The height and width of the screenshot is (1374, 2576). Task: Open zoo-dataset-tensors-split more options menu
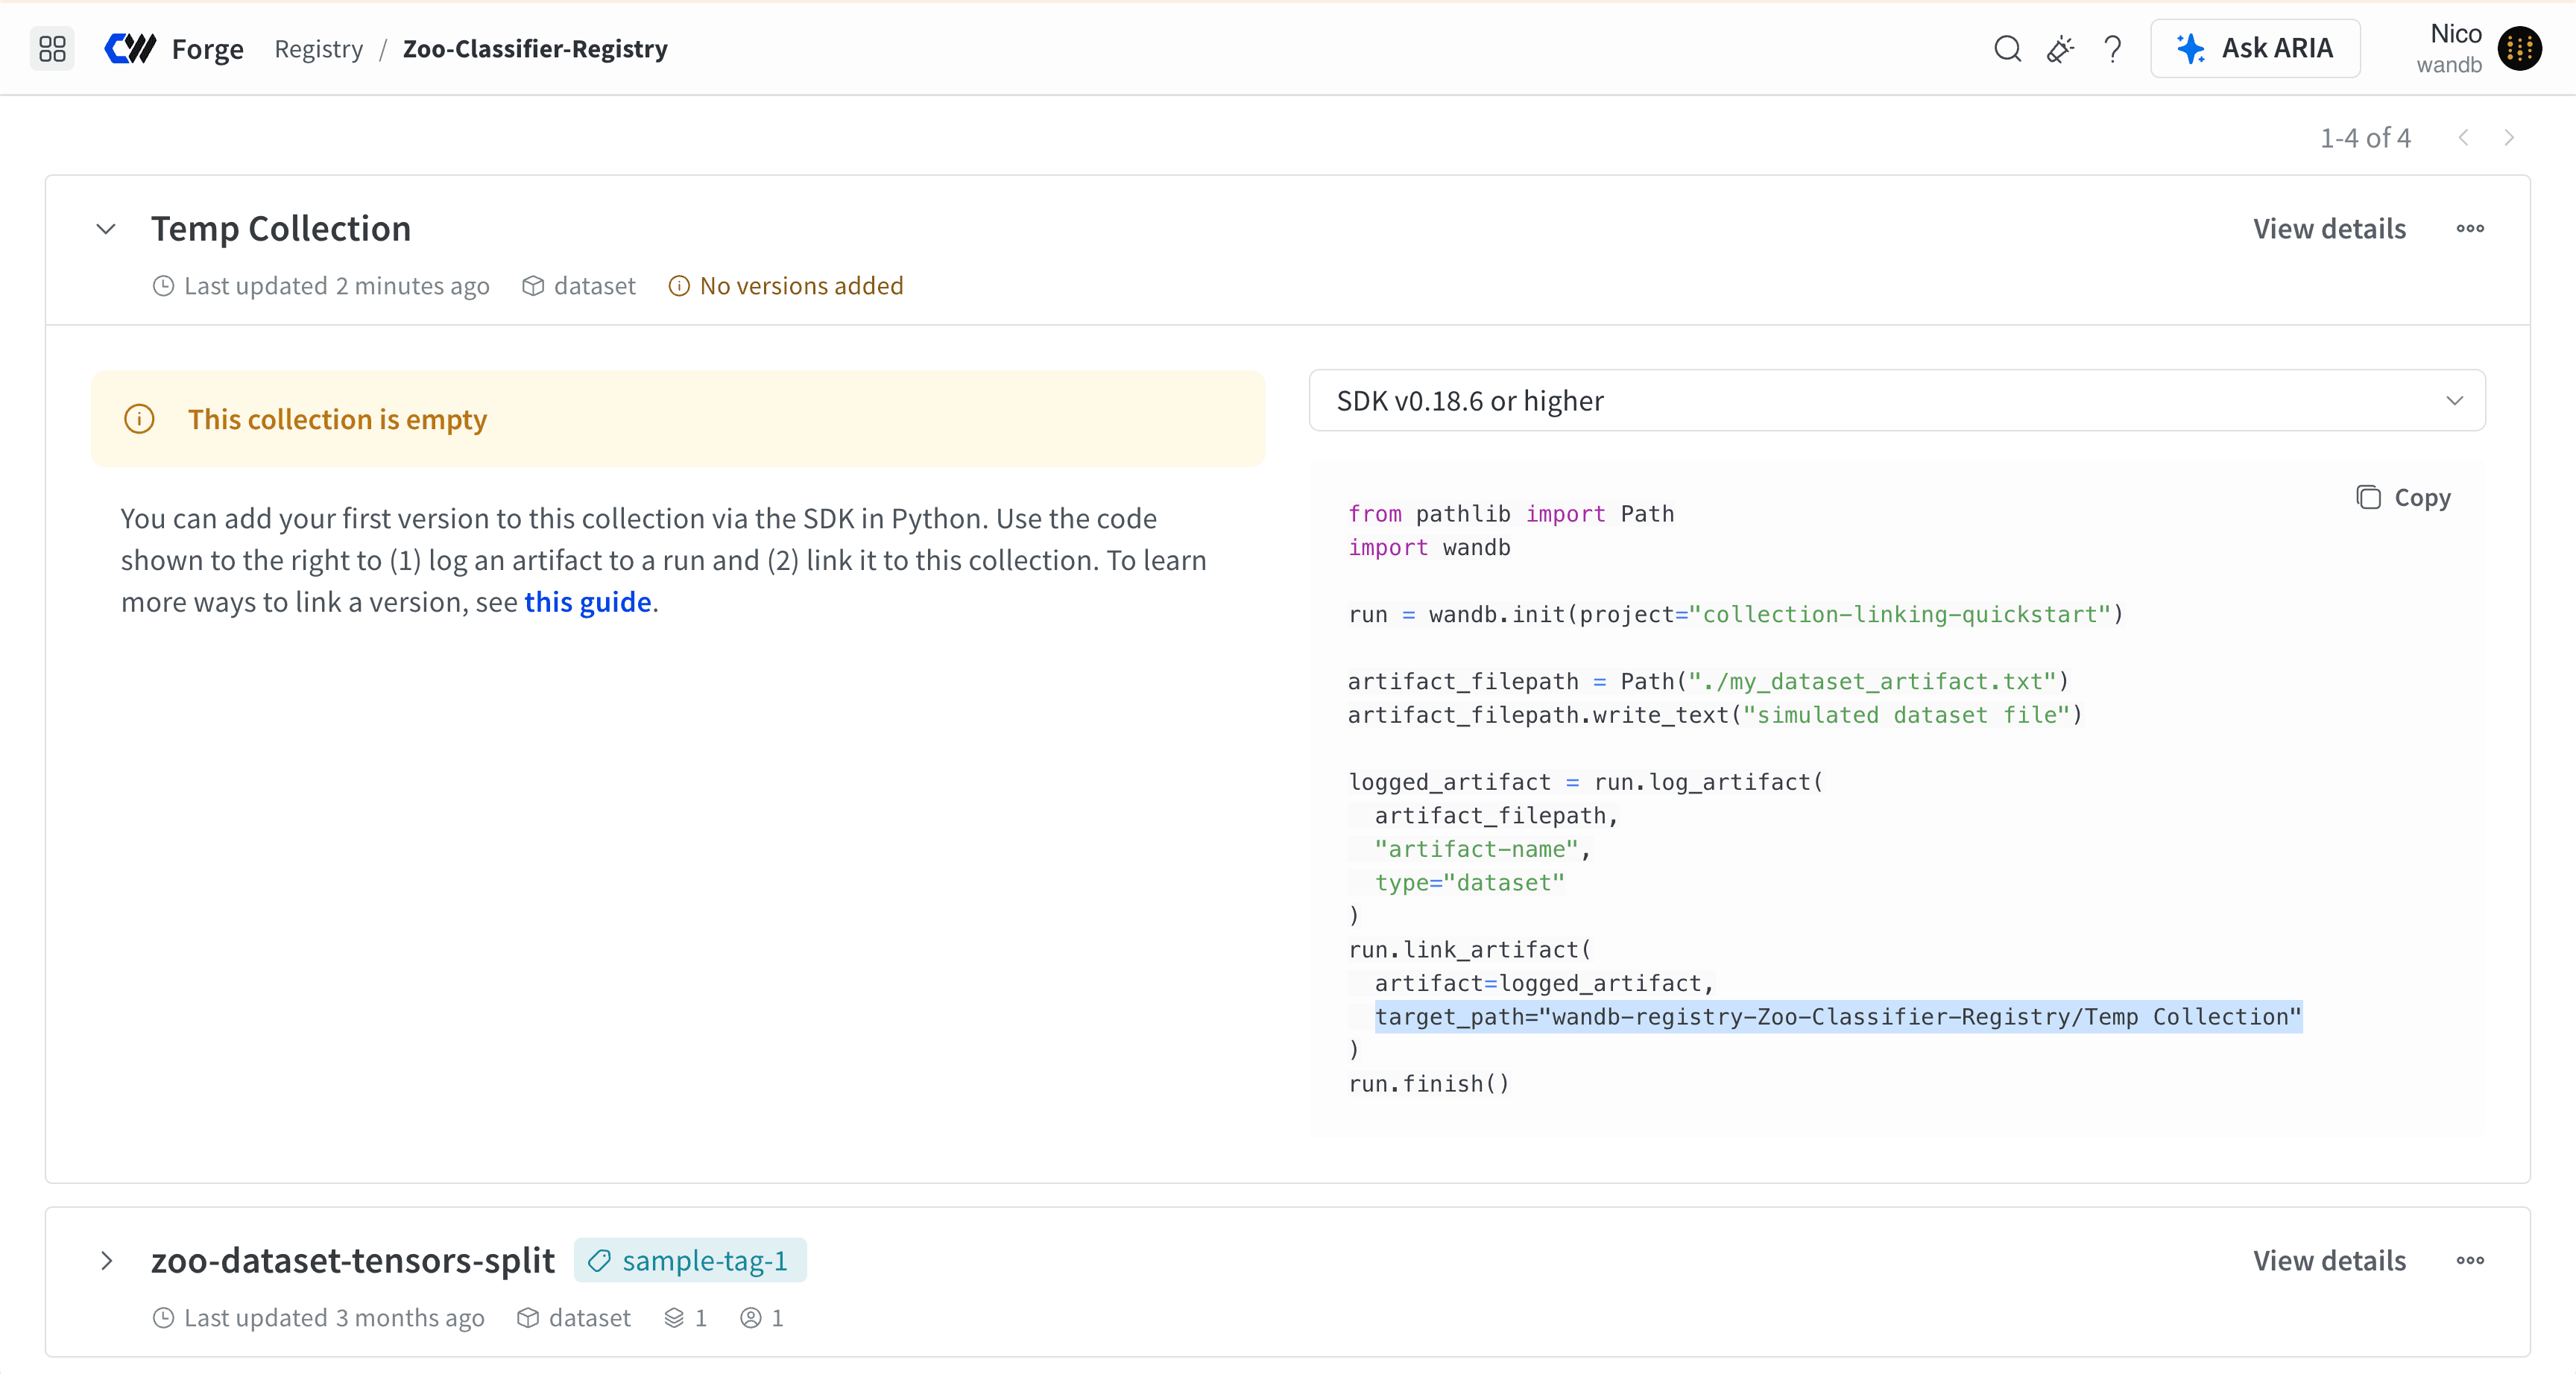coord(2470,1261)
